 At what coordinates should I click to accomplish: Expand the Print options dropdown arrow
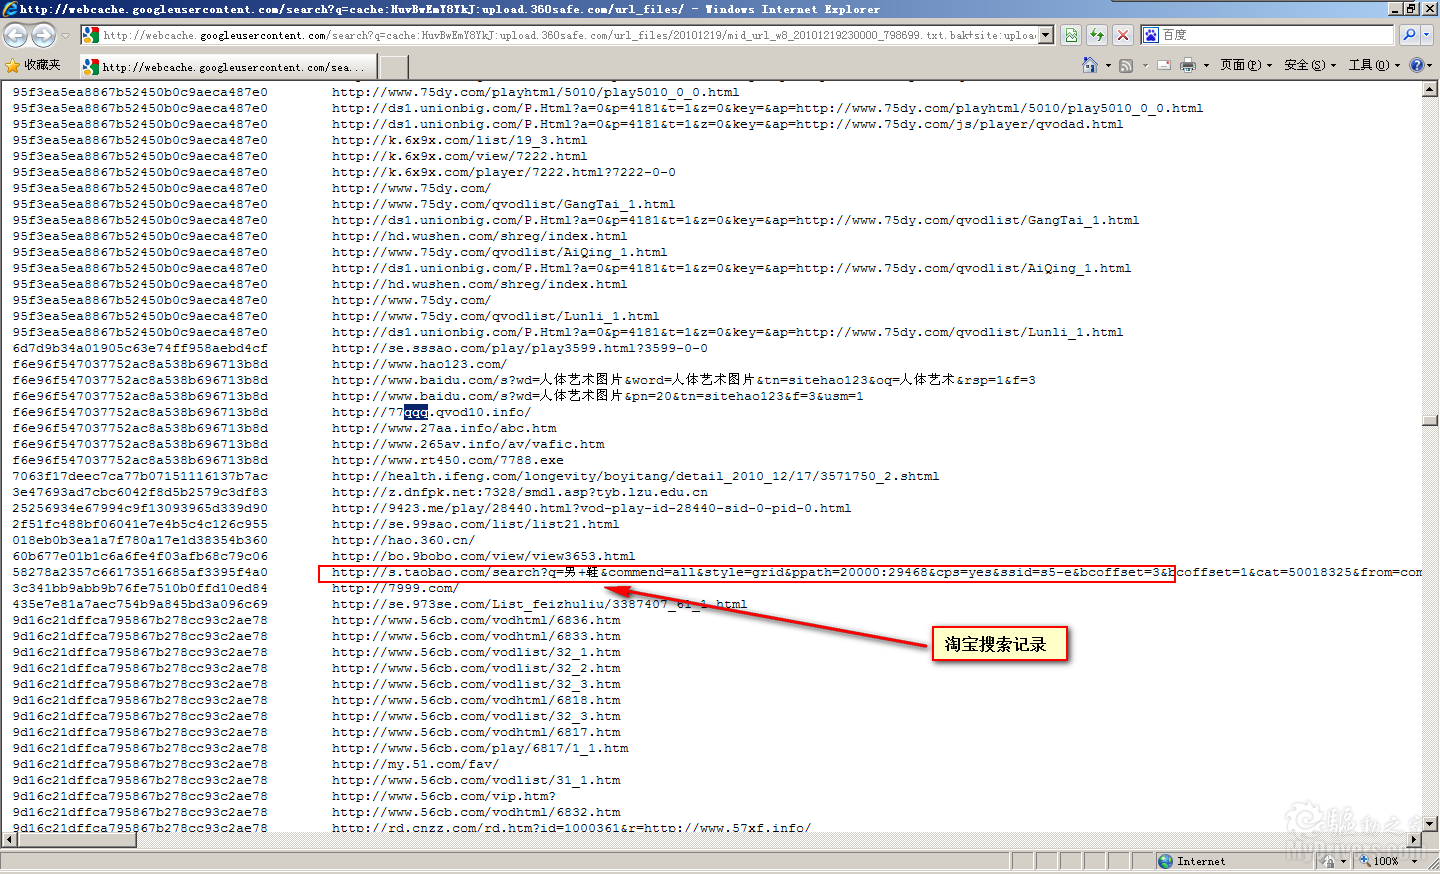click(x=1206, y=66)
